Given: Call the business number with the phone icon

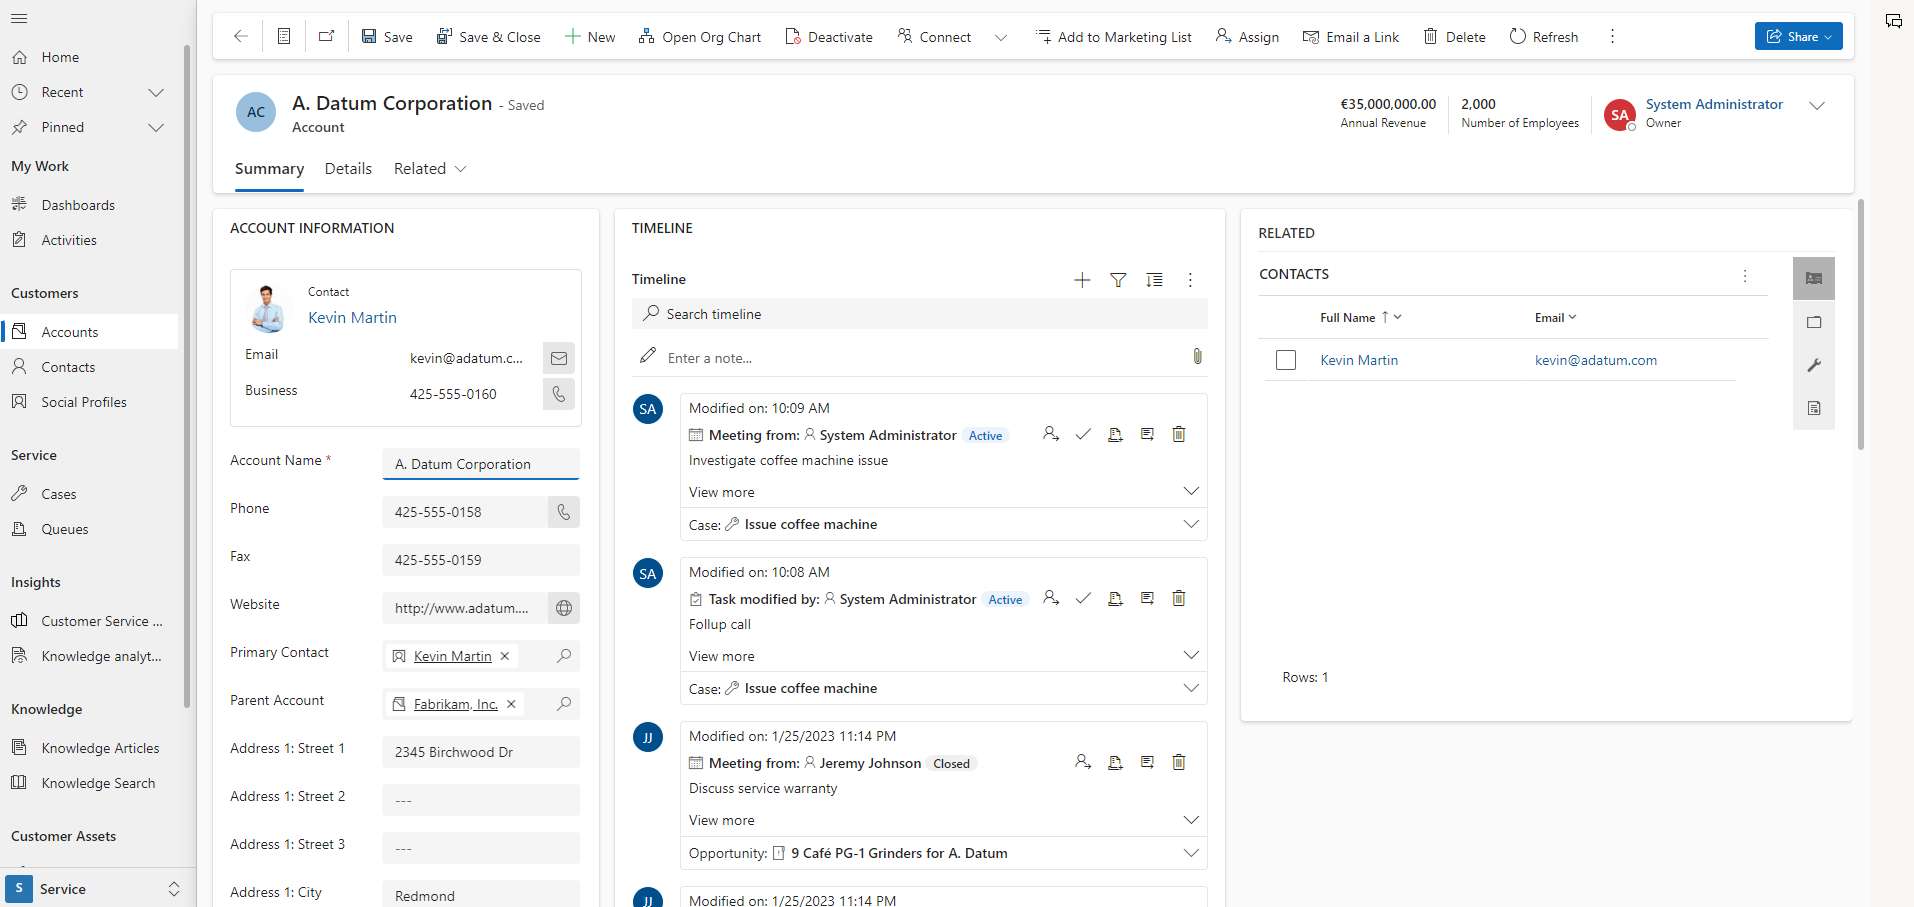Looking at the screenshot, I should [558, 393].
